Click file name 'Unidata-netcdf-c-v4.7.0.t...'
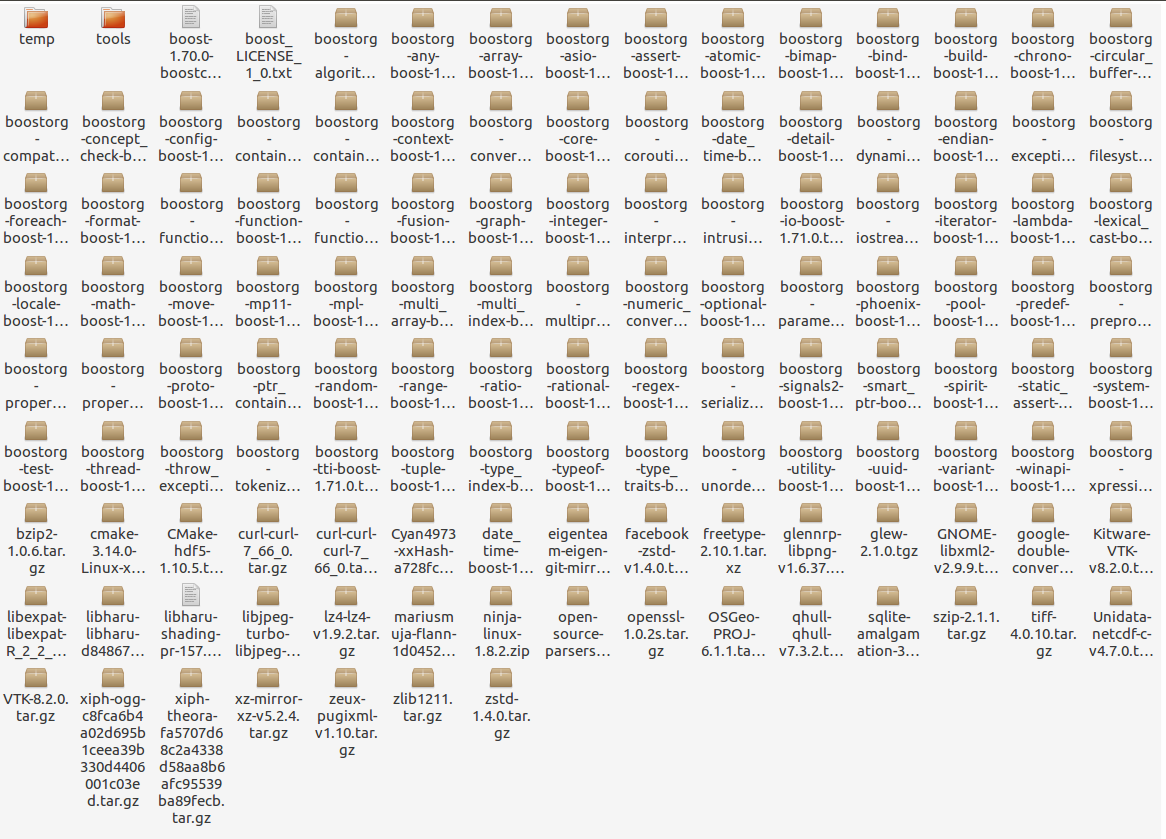 pyautogui.click(x=1121, y=634)
